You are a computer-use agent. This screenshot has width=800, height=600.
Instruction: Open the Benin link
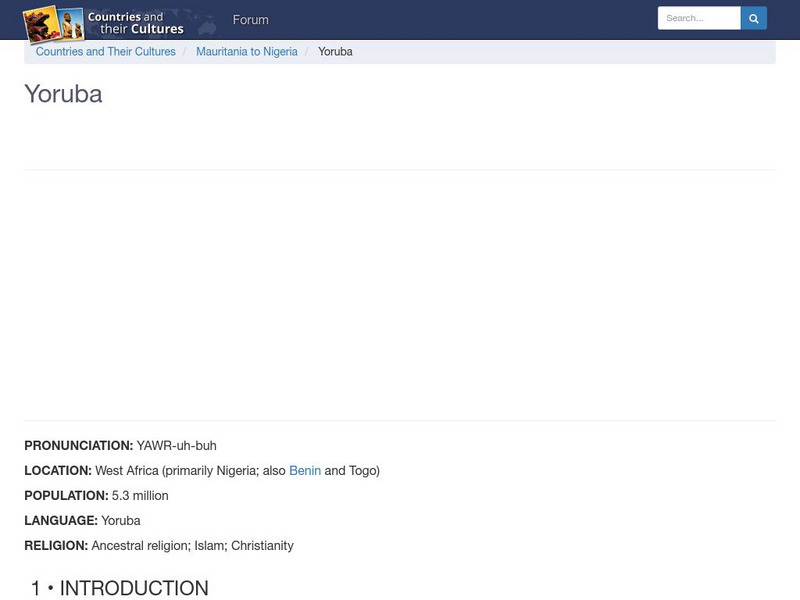(x=305, y=470)
